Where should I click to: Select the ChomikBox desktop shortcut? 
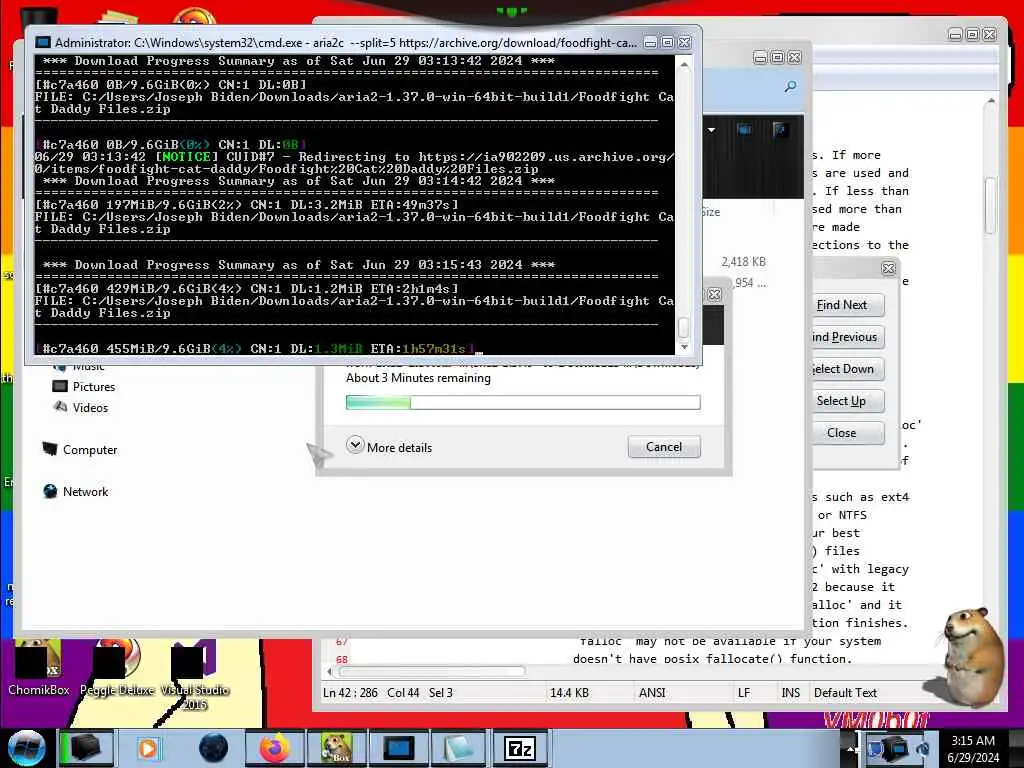coord(38,667)
